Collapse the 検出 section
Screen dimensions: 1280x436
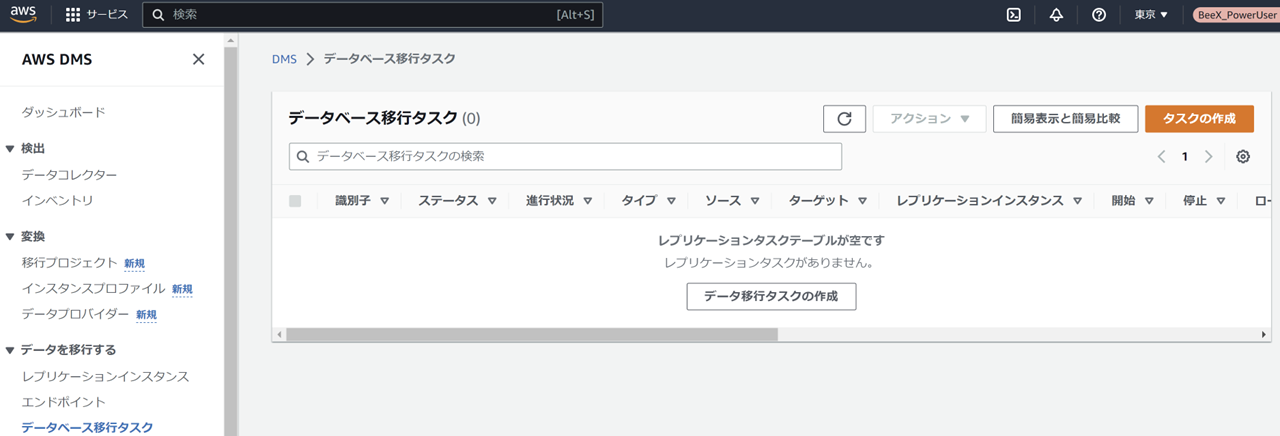(10, 148)
